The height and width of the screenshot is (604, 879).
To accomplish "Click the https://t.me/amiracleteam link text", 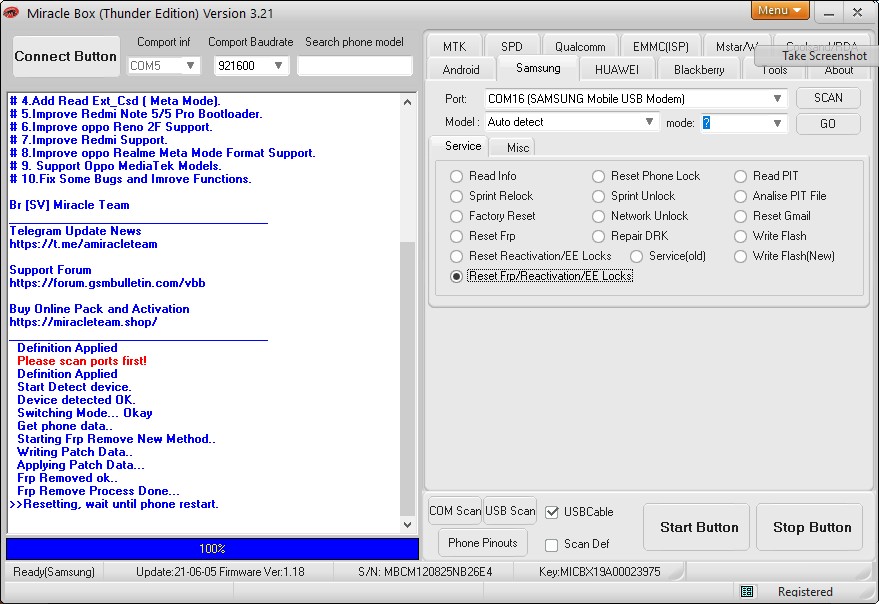I will (x=84, y=244).
